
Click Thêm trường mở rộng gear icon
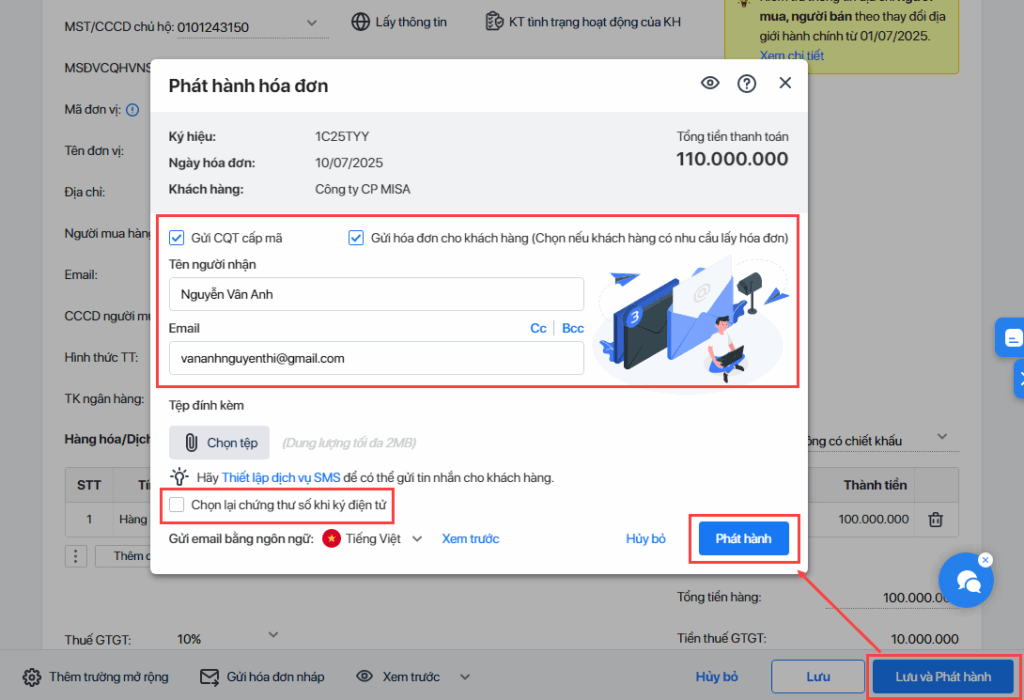pos(31,677)
